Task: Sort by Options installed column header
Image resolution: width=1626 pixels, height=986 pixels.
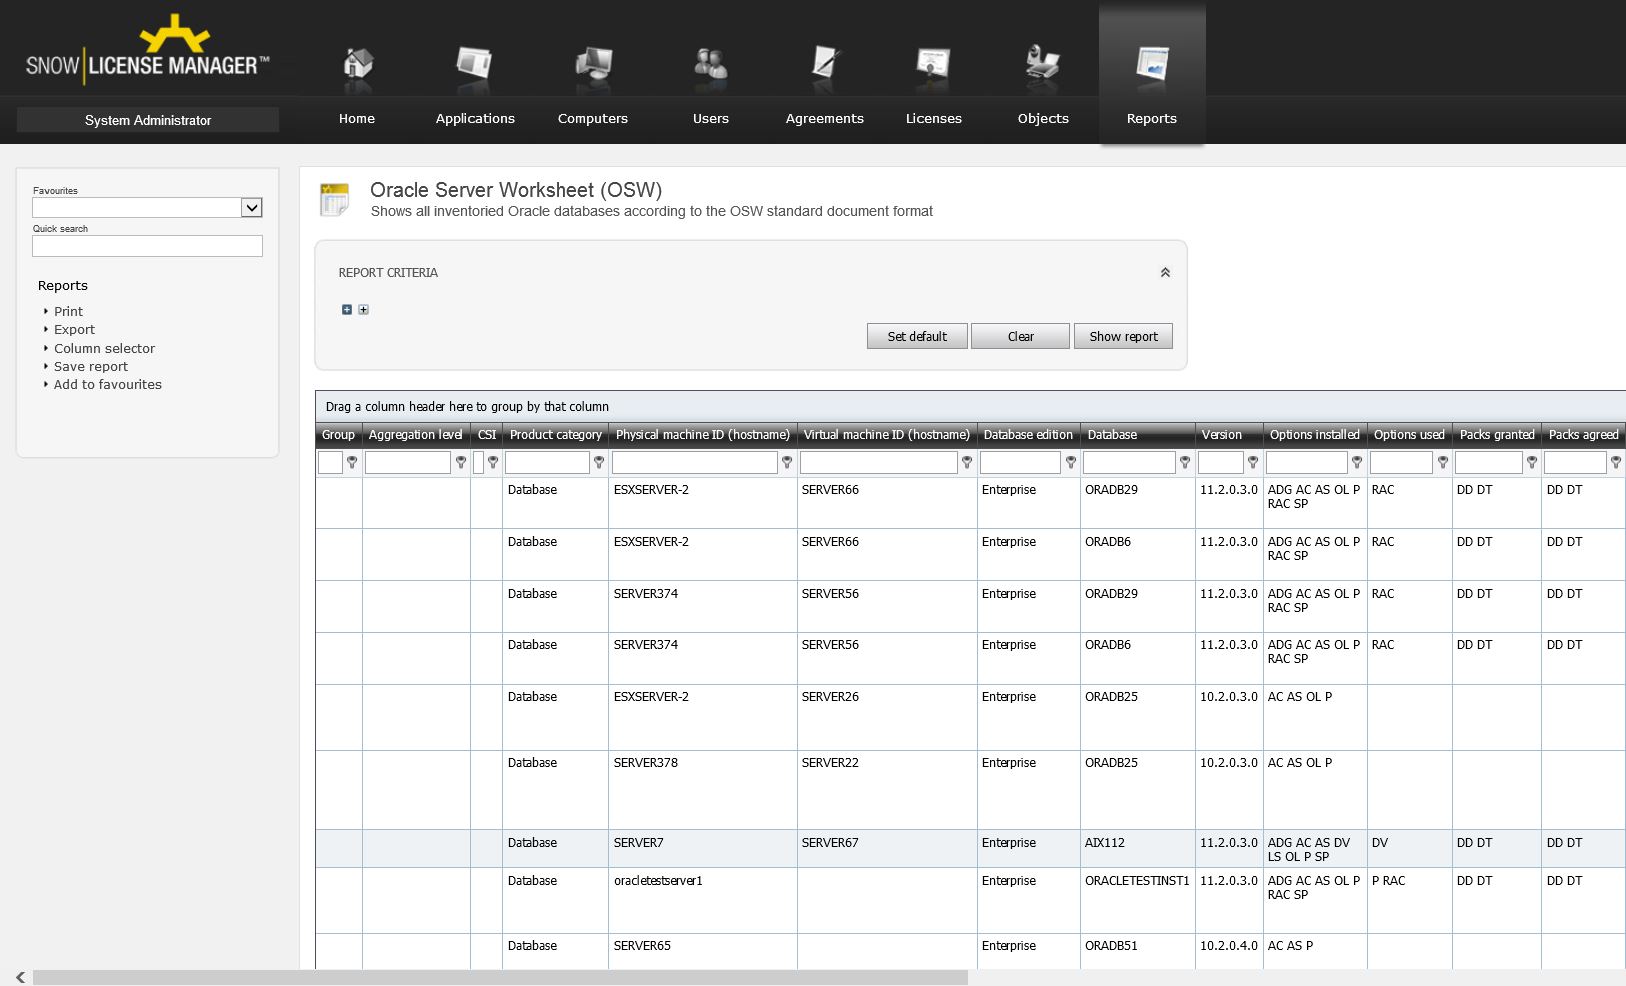Action: pos(1314,435)
